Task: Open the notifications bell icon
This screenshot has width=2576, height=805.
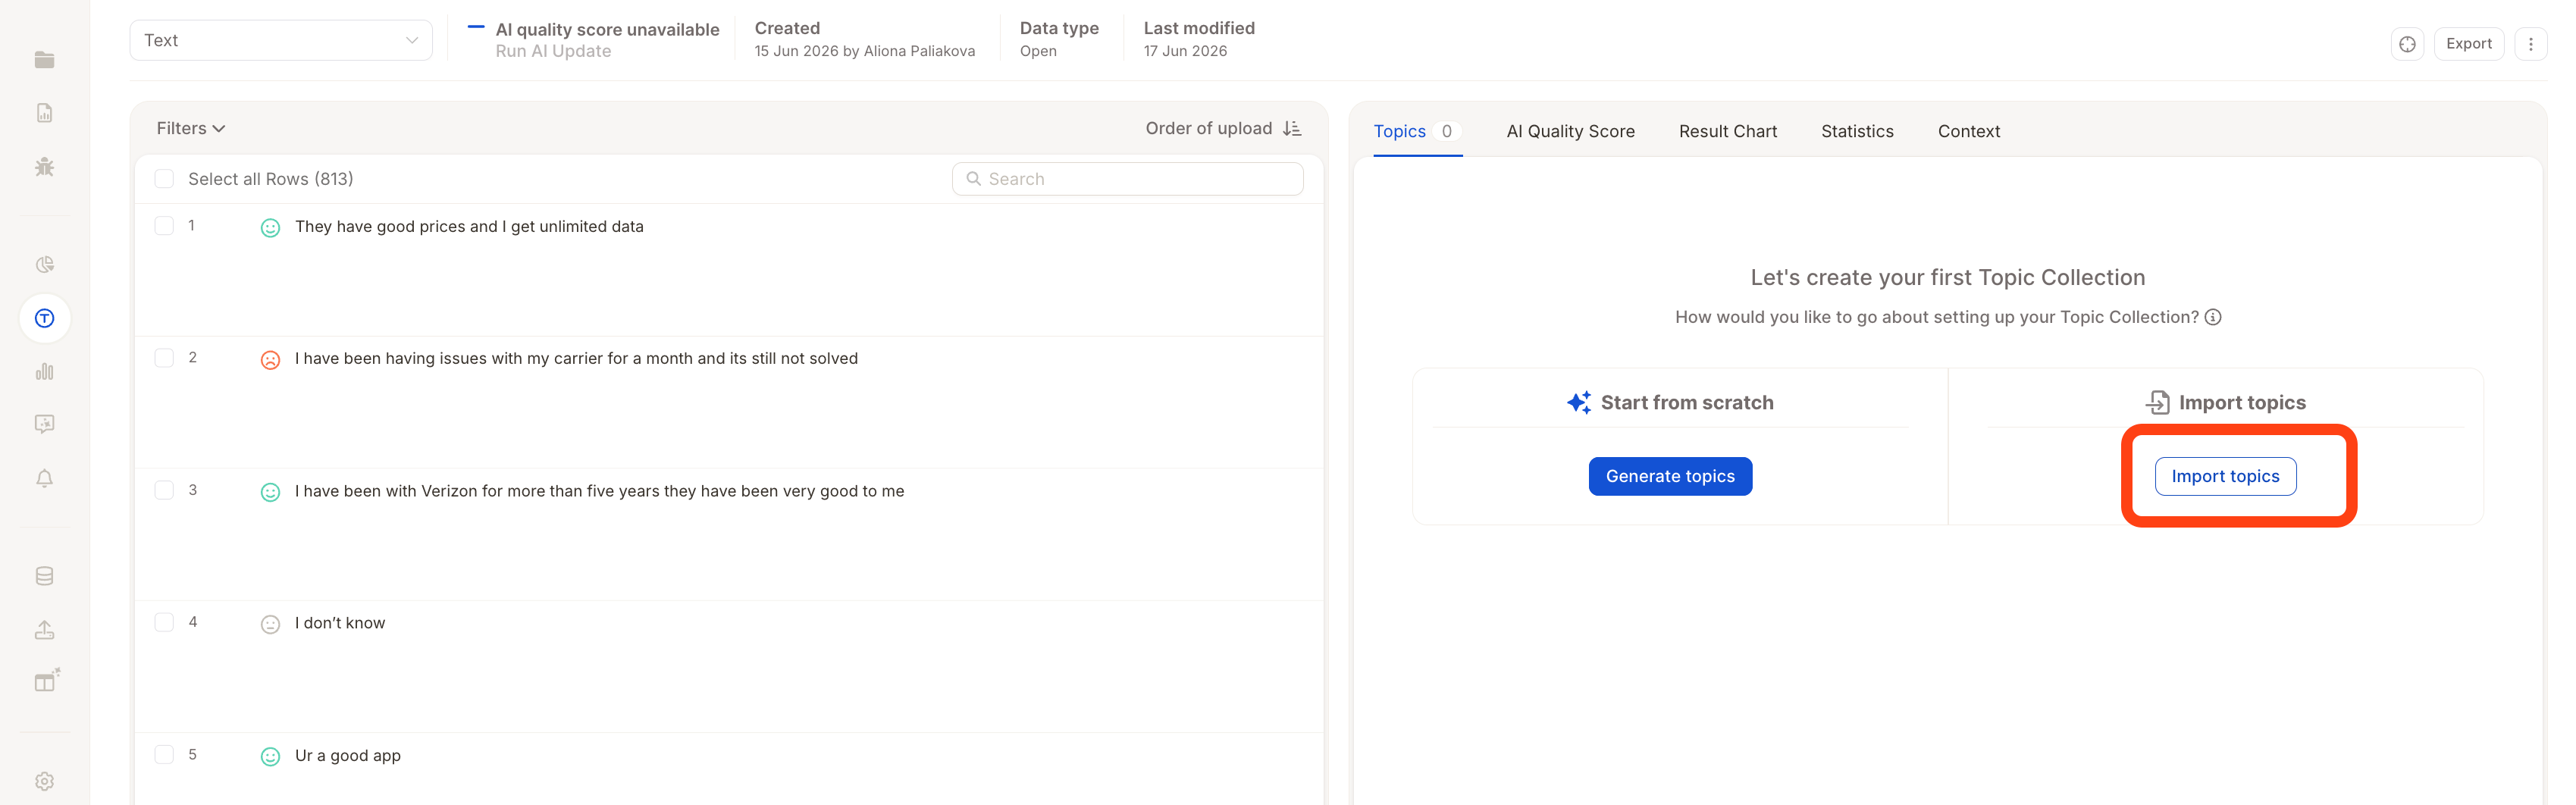Action: (x=44, y=478)
